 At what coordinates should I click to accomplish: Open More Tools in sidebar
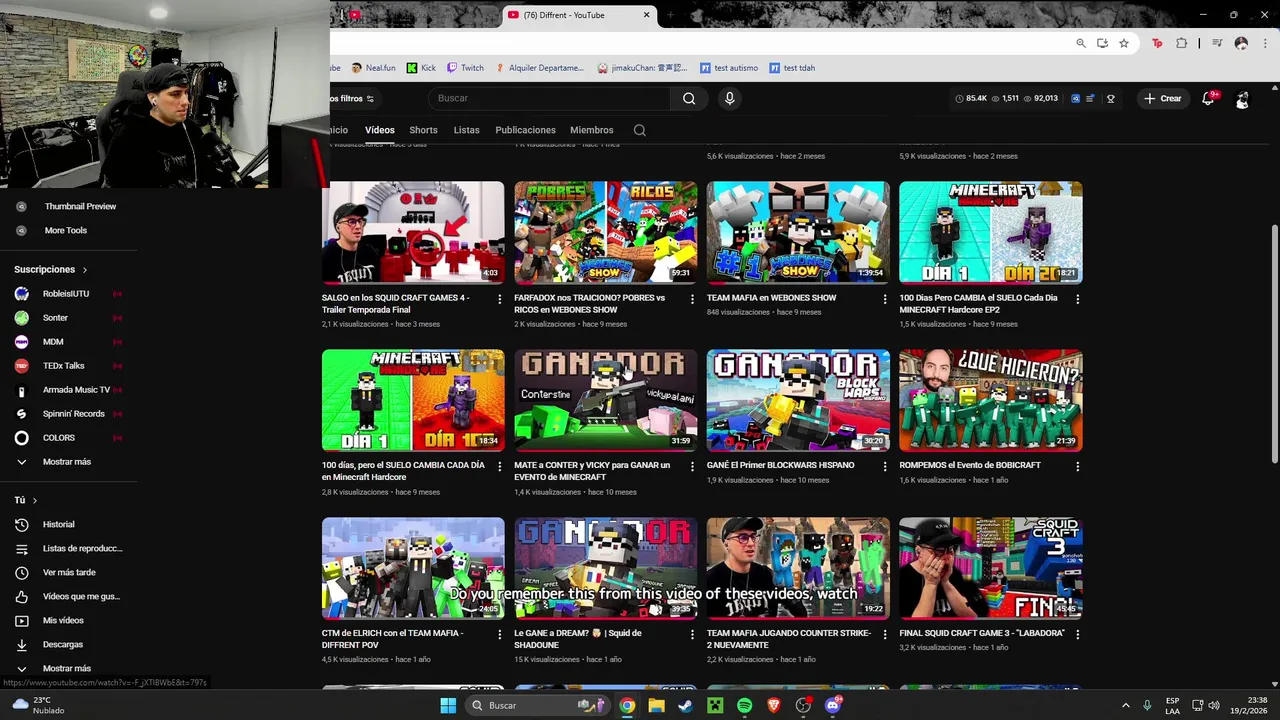pyautogui.click(x=68, y=230)
